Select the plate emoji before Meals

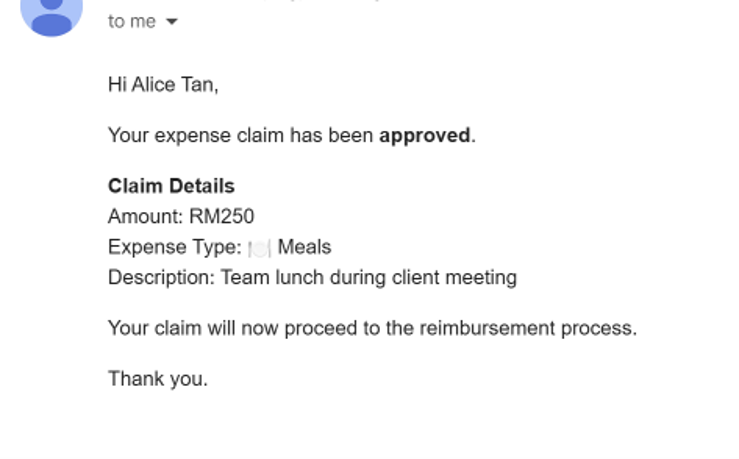(260, 248)
